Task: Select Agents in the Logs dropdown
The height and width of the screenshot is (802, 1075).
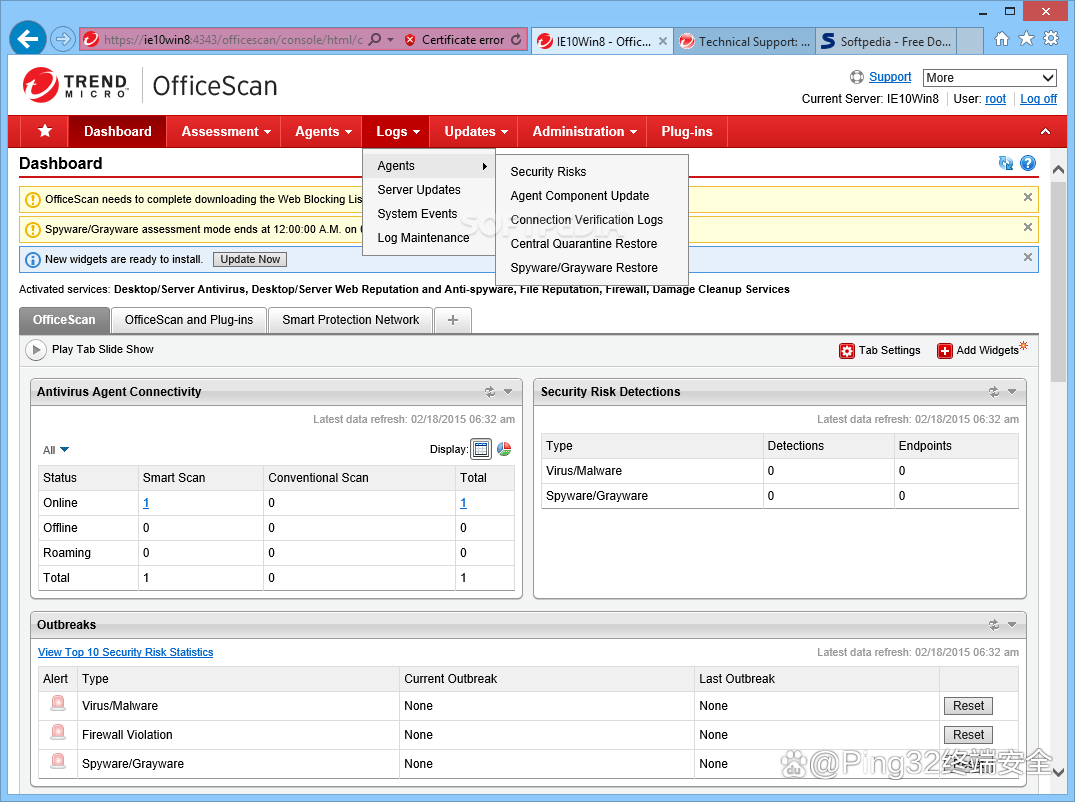Action: coord(429,166)
